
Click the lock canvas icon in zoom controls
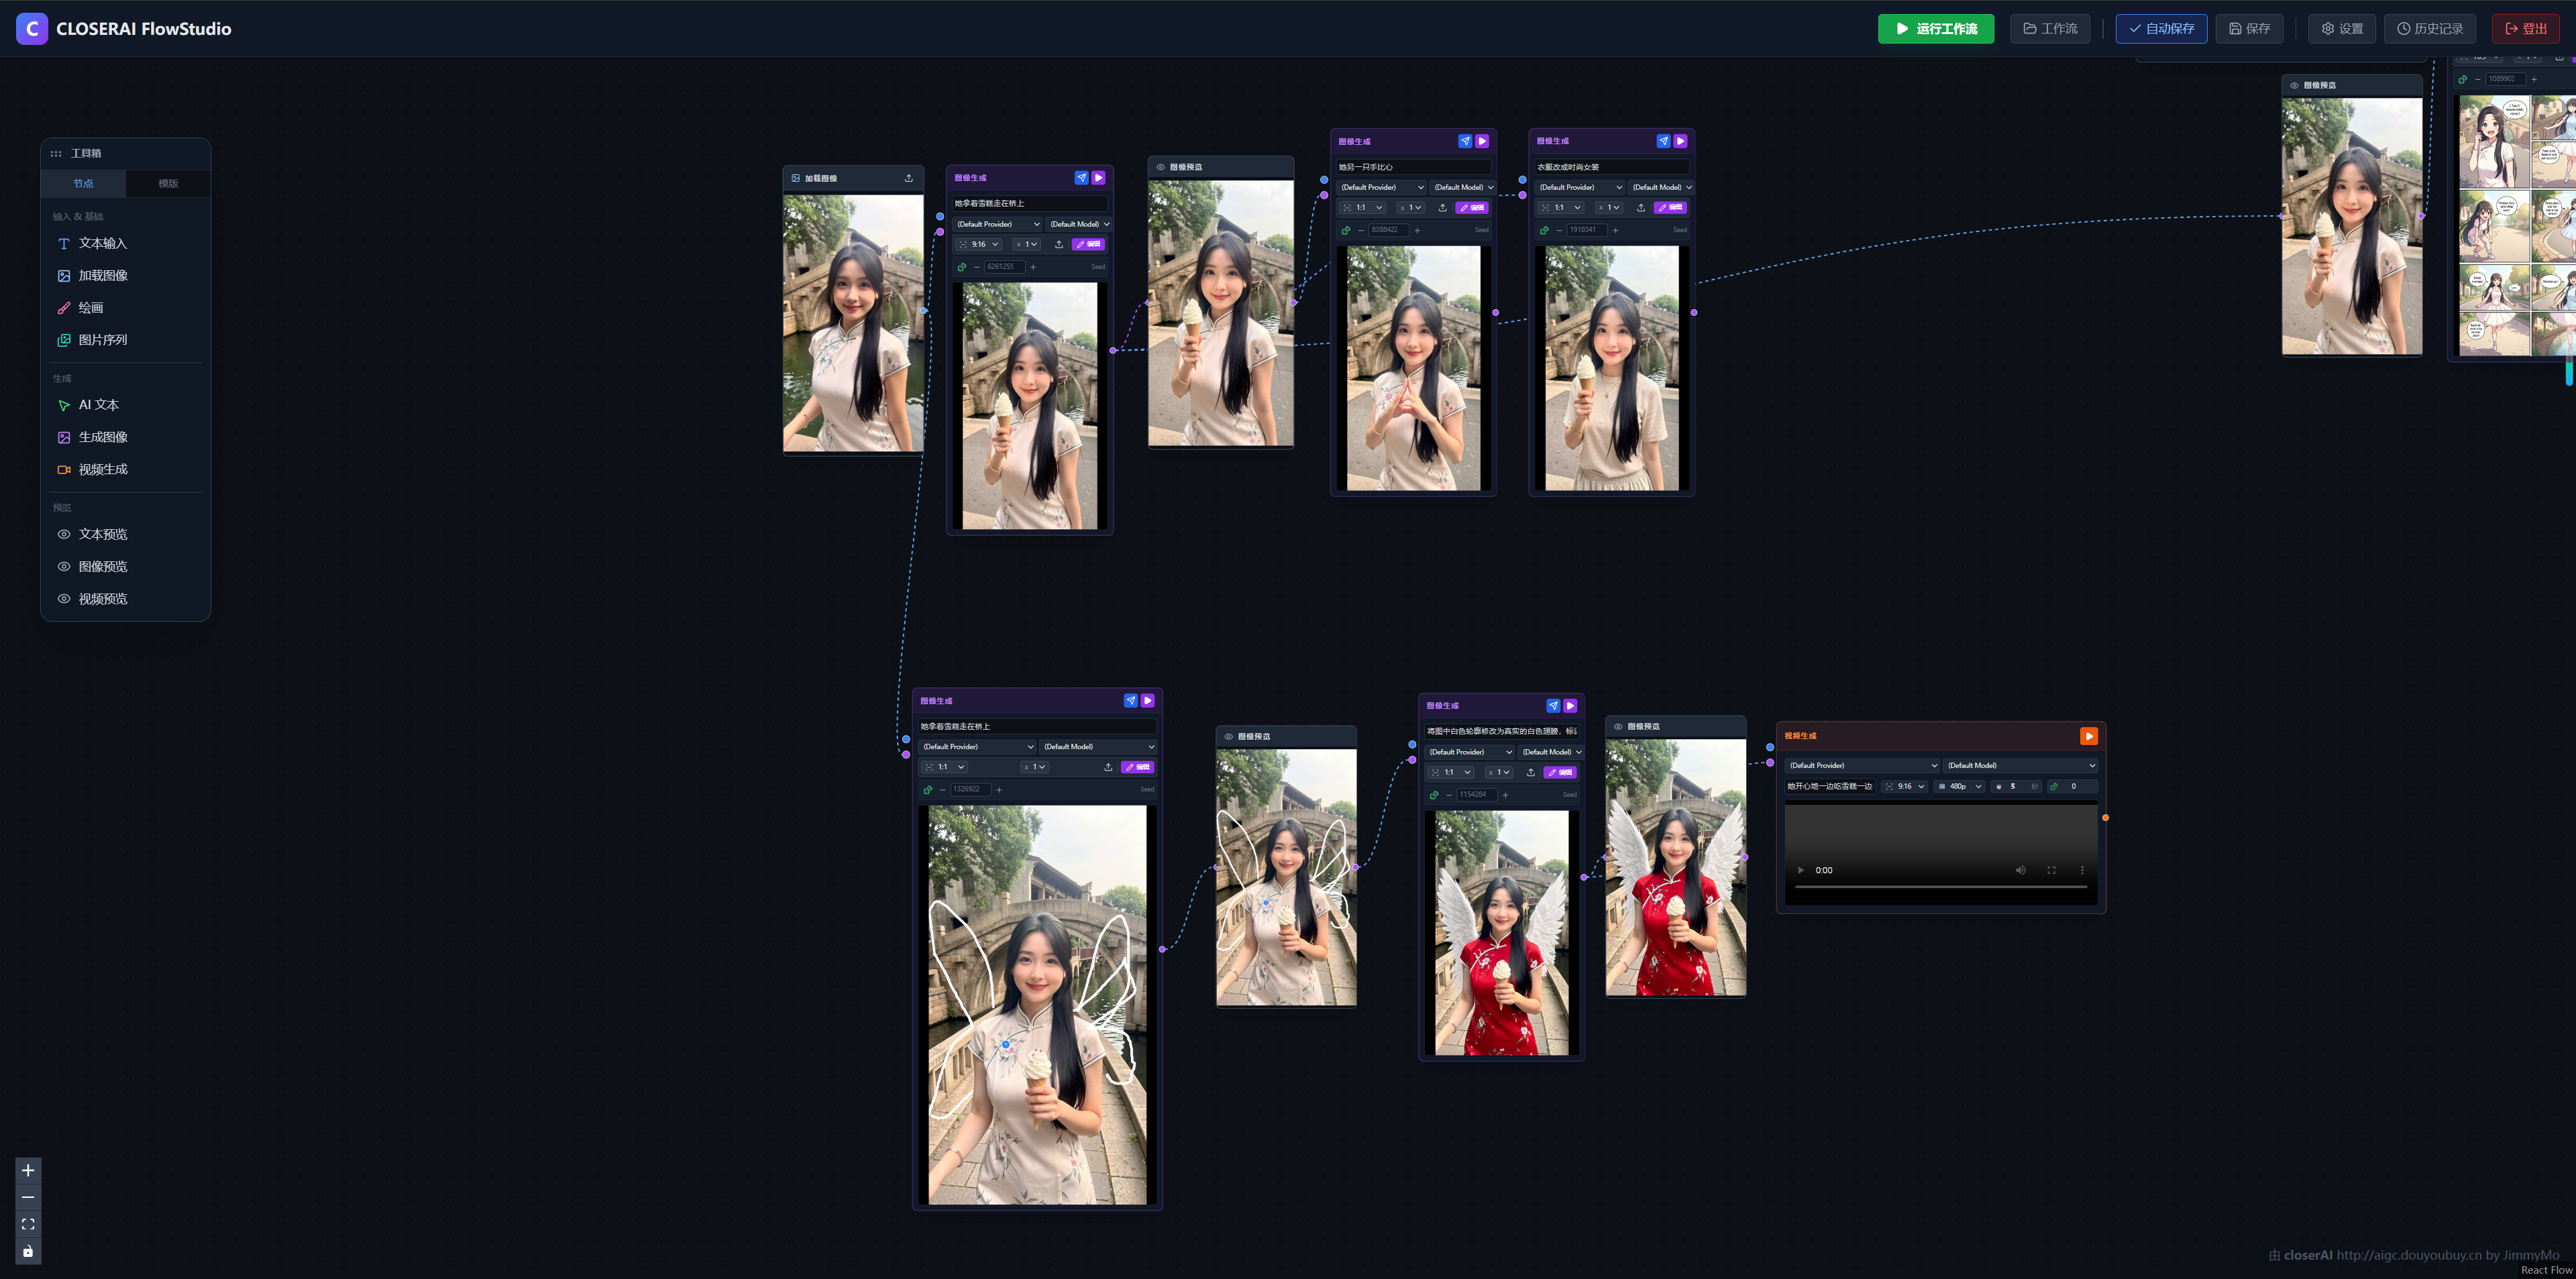(28, 1251)
